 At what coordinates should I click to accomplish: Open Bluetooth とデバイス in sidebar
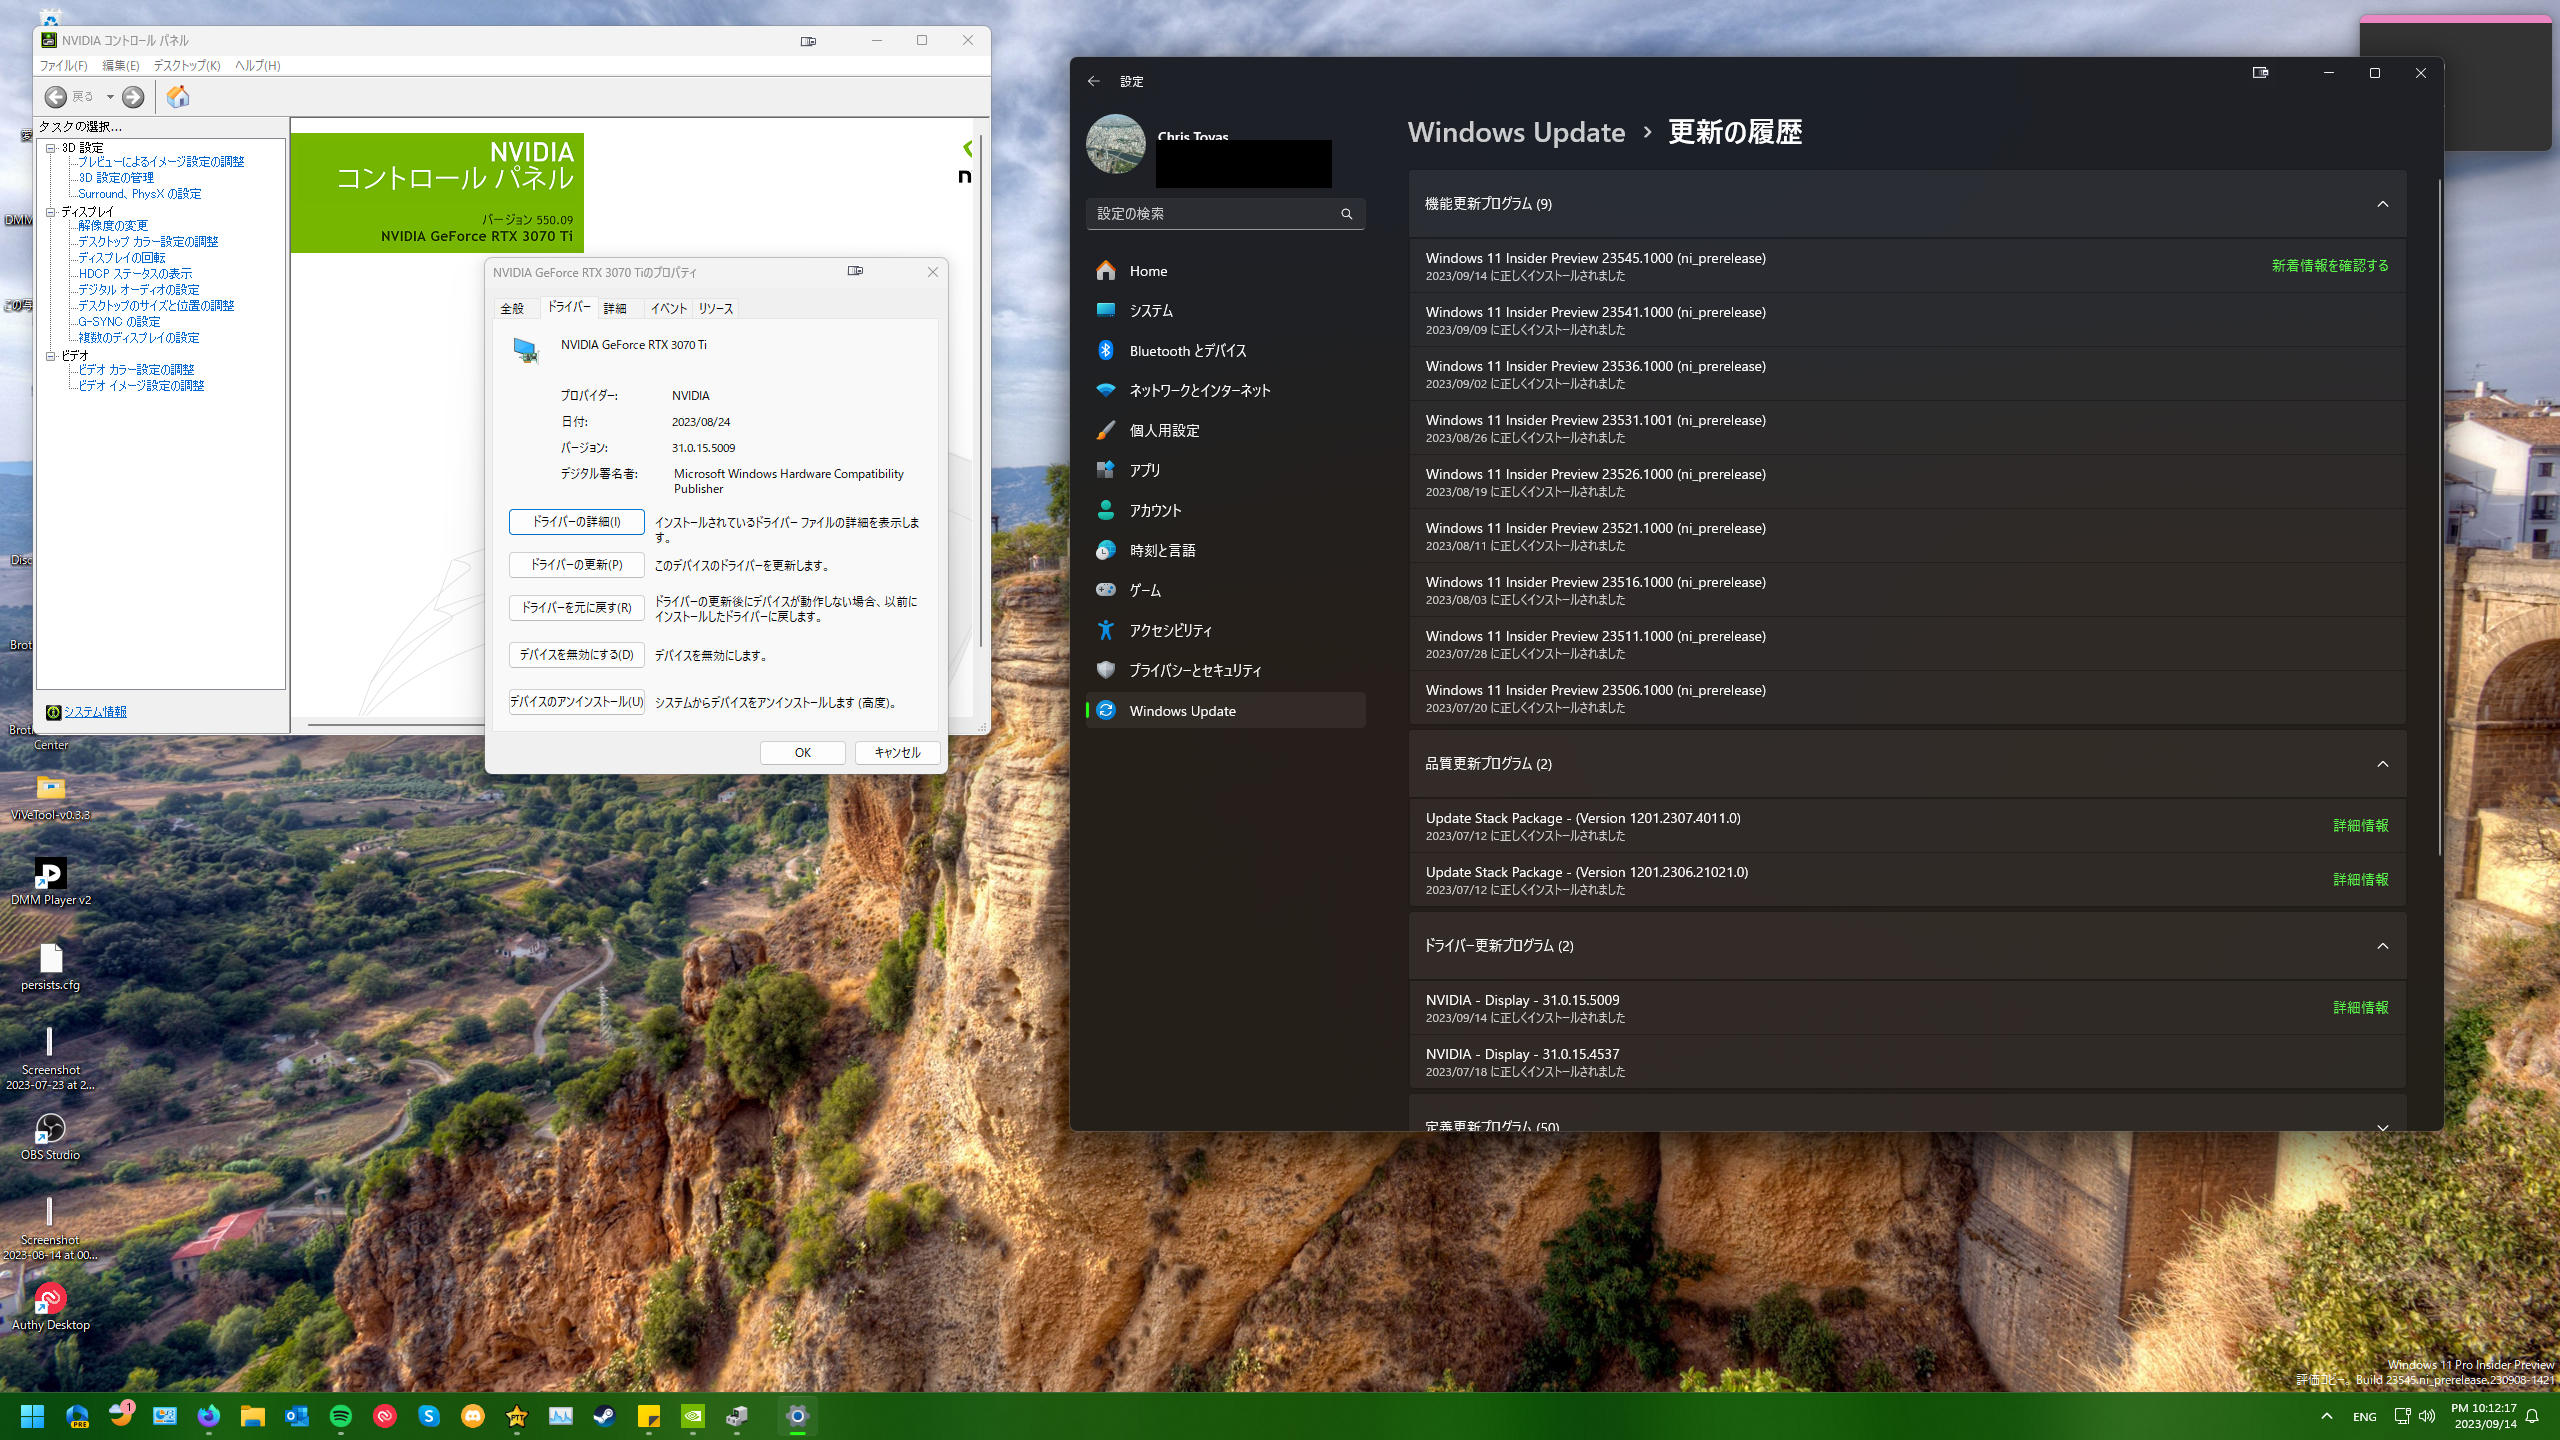click(1225, 351)
